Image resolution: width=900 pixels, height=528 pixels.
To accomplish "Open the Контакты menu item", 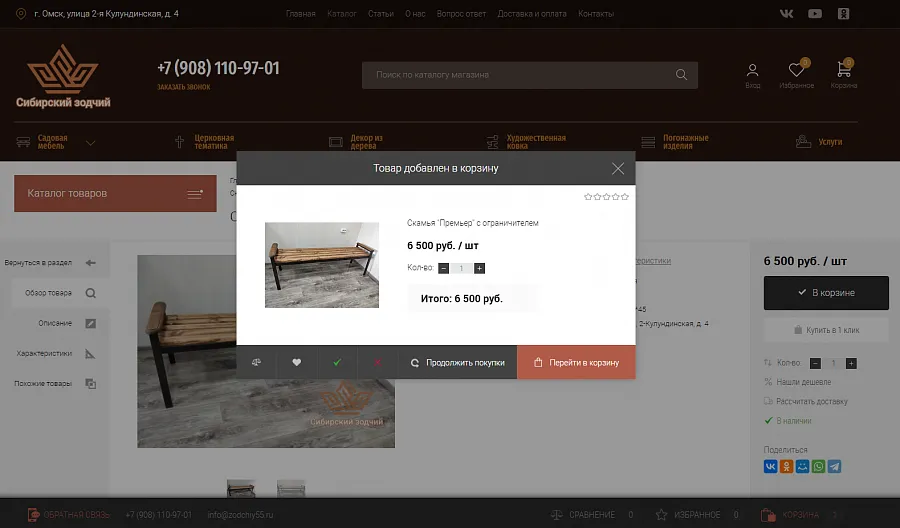I will click(x=596, y=14).
